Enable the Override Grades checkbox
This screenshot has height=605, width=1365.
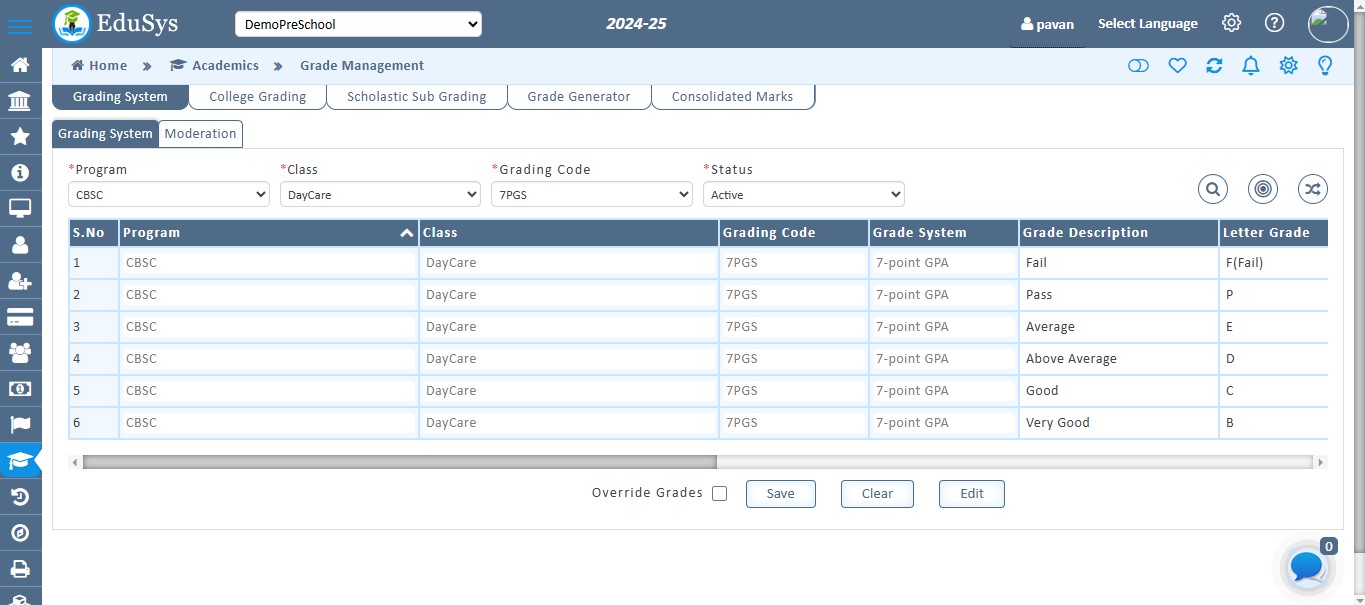tap(719, 493)
